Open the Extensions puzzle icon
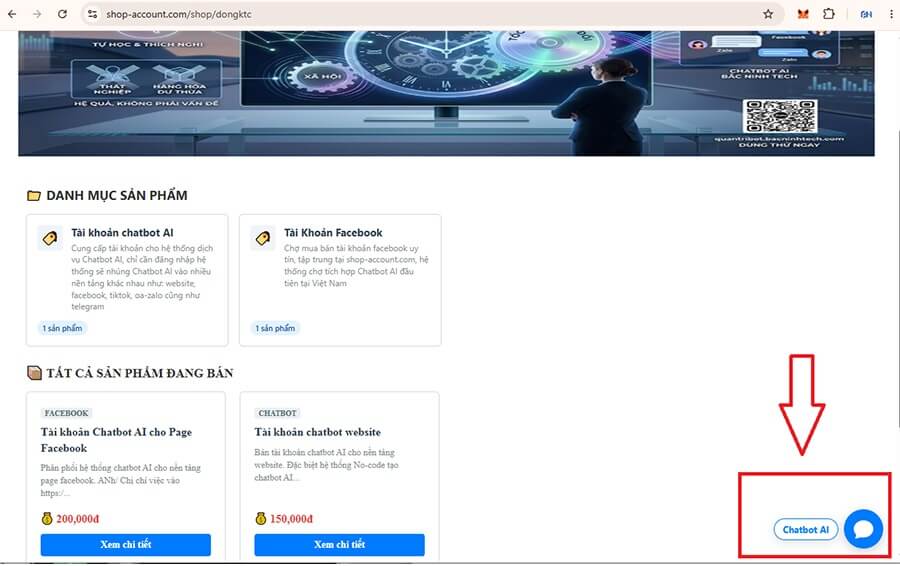This screenshot has width=900, height=566. [x=828, y=14]
